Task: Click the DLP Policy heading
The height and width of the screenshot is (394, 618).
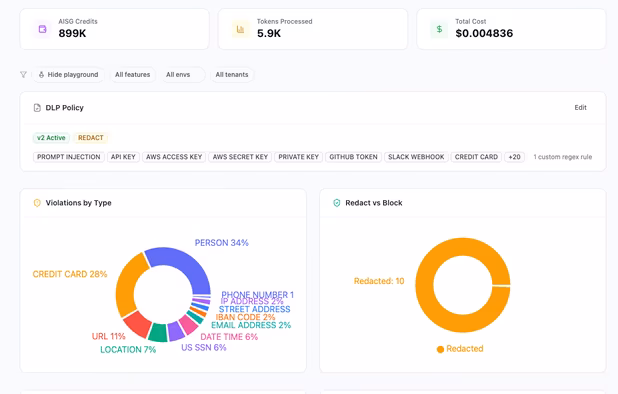Action: click(65, 108)
